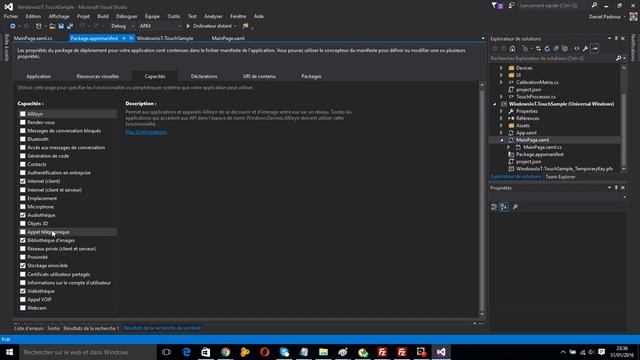Click the Refresh icon in Solution Explorer

click(547, 49)
